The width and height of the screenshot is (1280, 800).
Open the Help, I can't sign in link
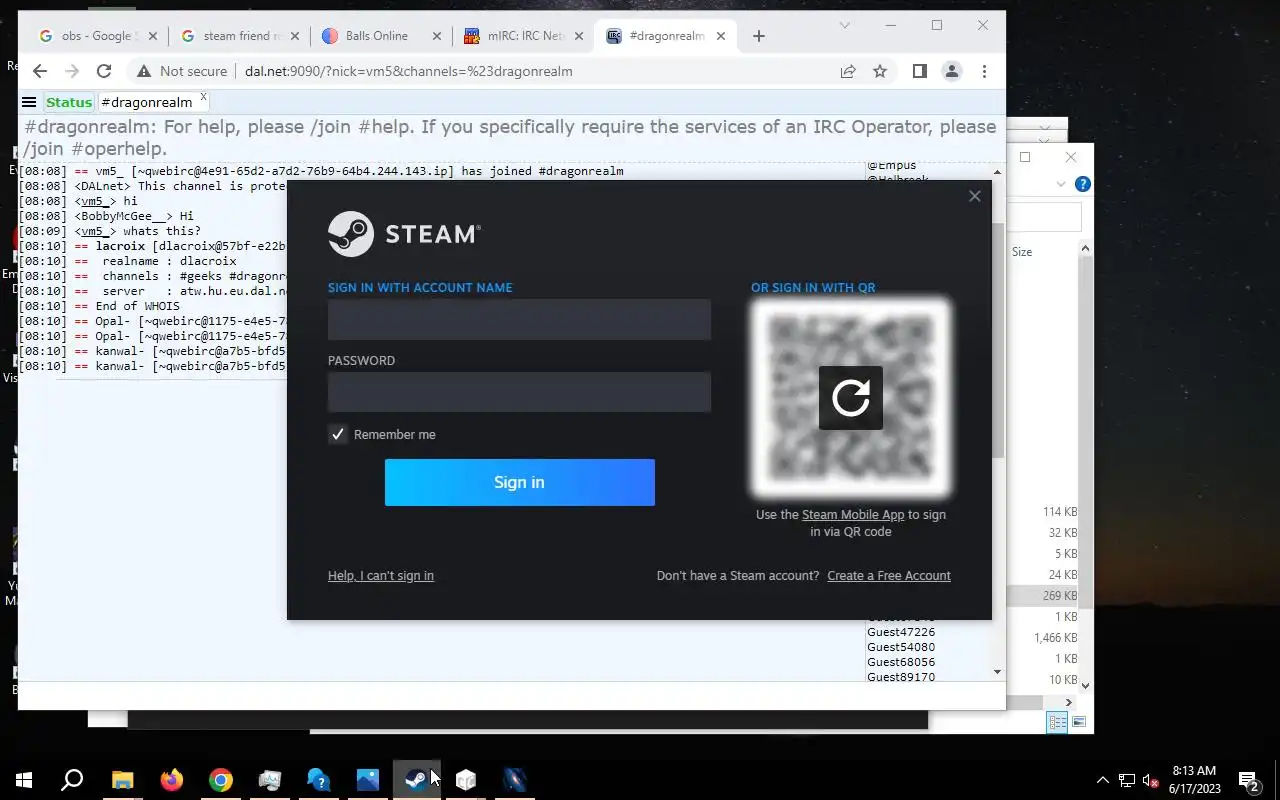point(381,576)
